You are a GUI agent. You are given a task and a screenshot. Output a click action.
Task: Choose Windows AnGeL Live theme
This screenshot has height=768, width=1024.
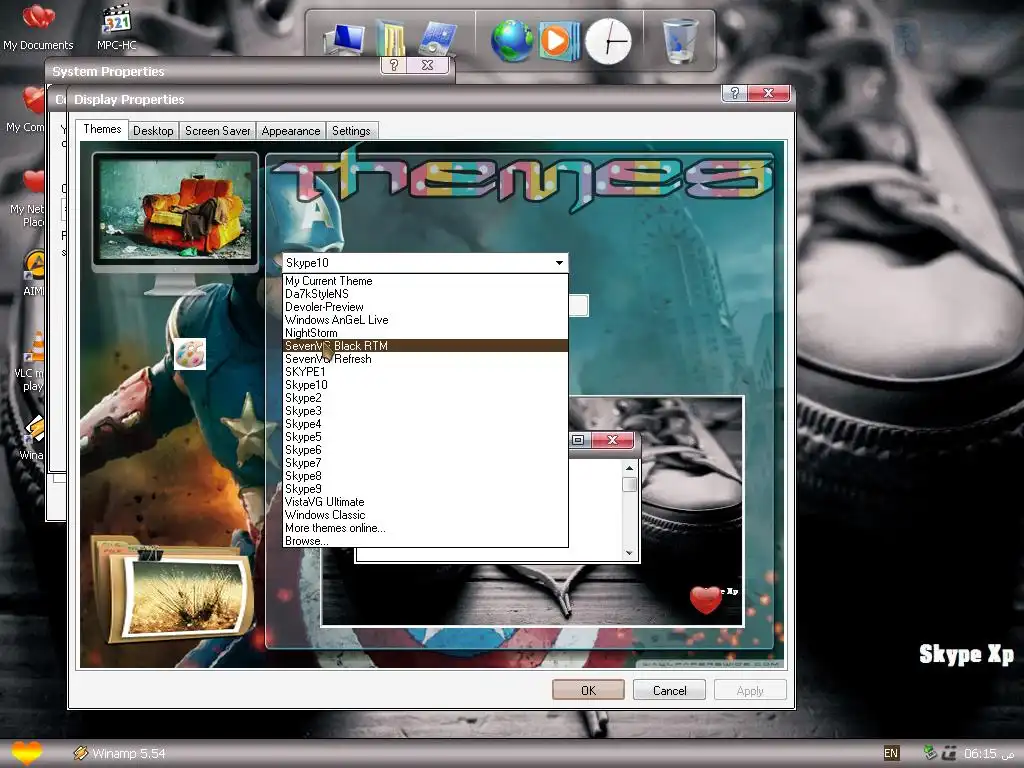click(425, 320)
